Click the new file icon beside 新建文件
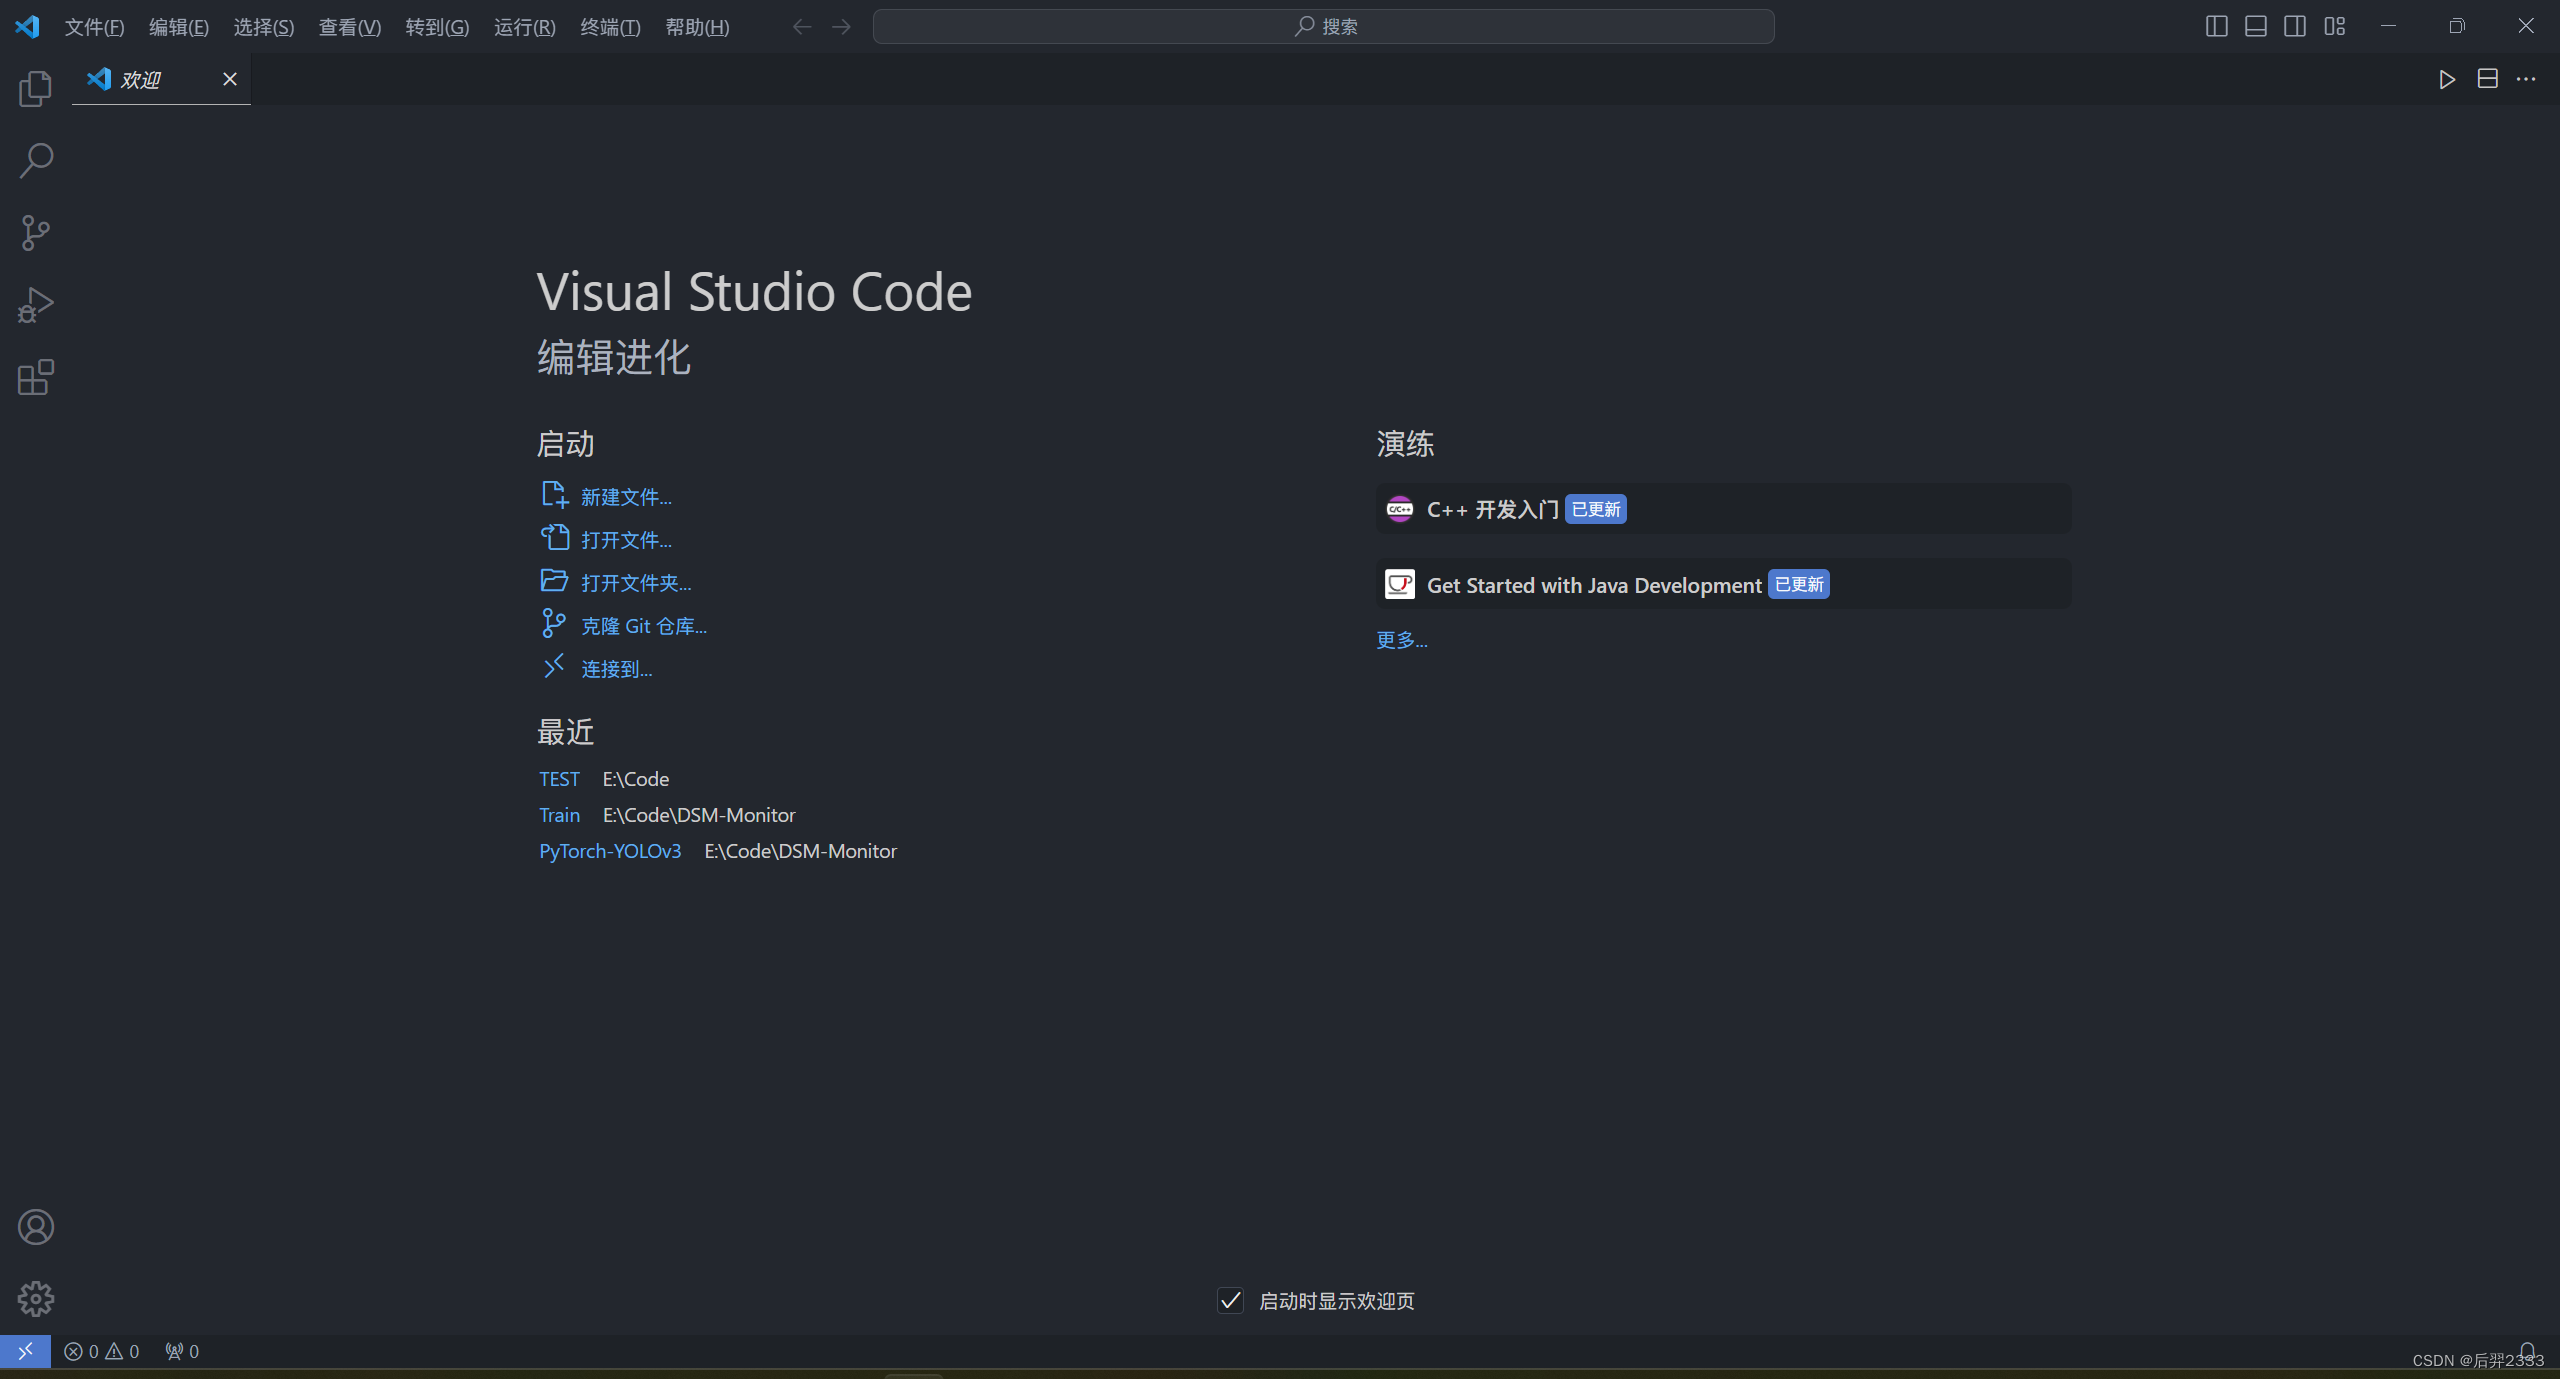2560x1379 pixels. tap(554, 495)
